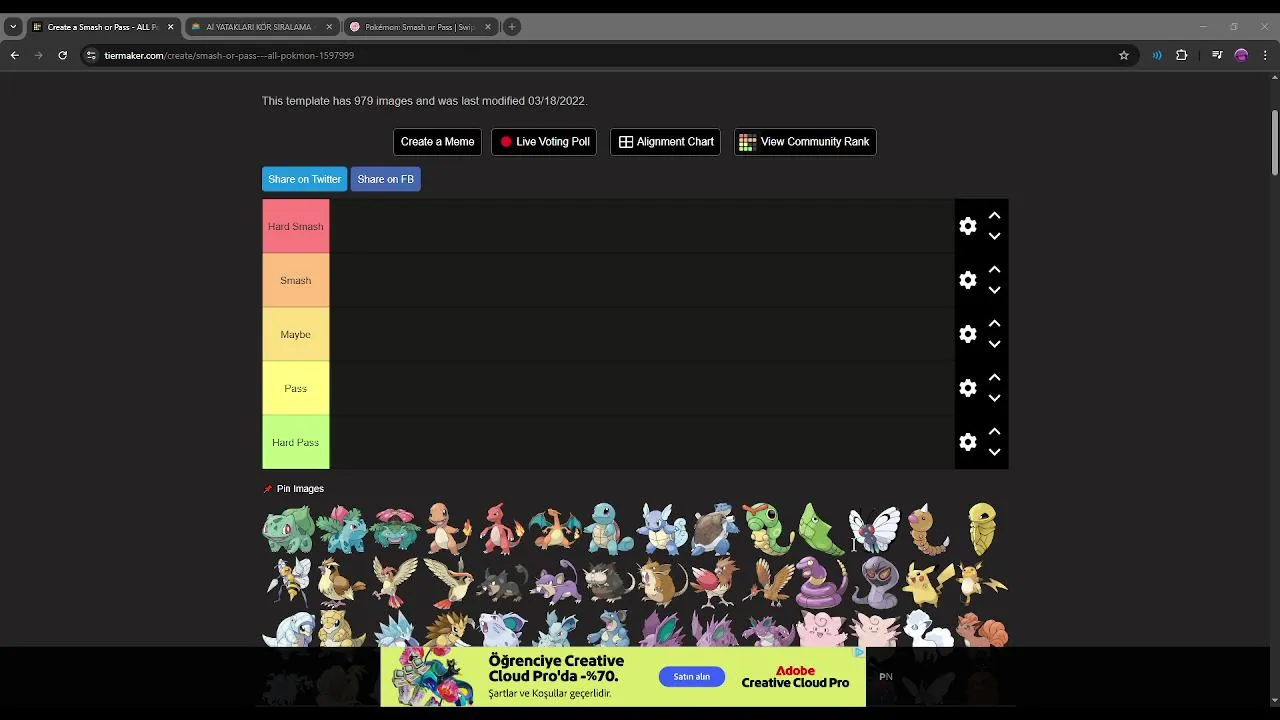Open the media control icon

1216,55
